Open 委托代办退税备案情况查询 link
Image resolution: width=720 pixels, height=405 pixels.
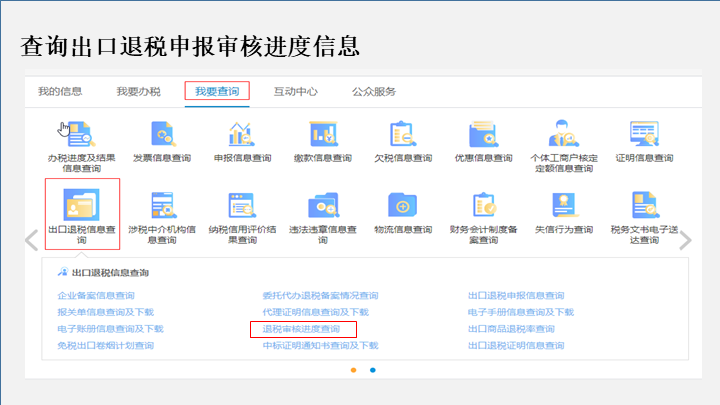pyautogui.click(x=321, y=295)
